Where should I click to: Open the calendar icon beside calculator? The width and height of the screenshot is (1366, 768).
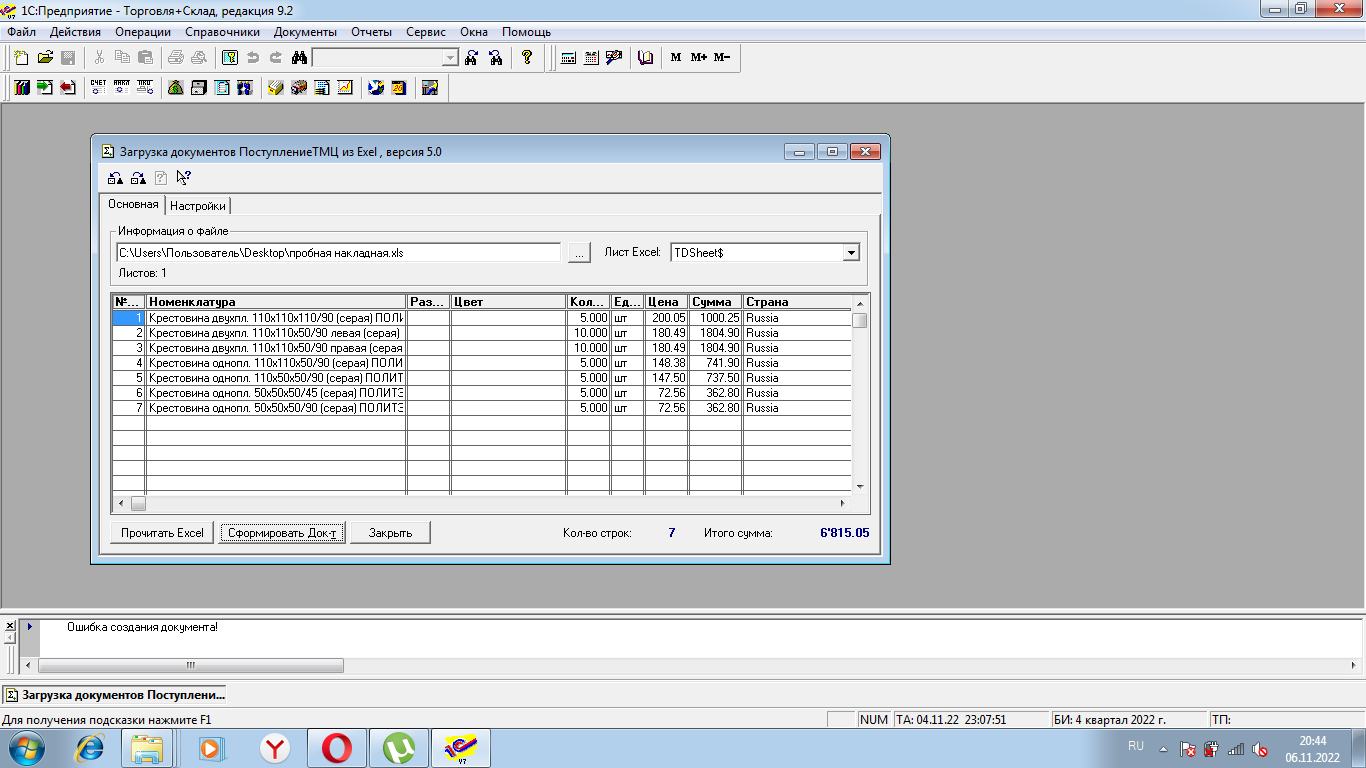591,58
